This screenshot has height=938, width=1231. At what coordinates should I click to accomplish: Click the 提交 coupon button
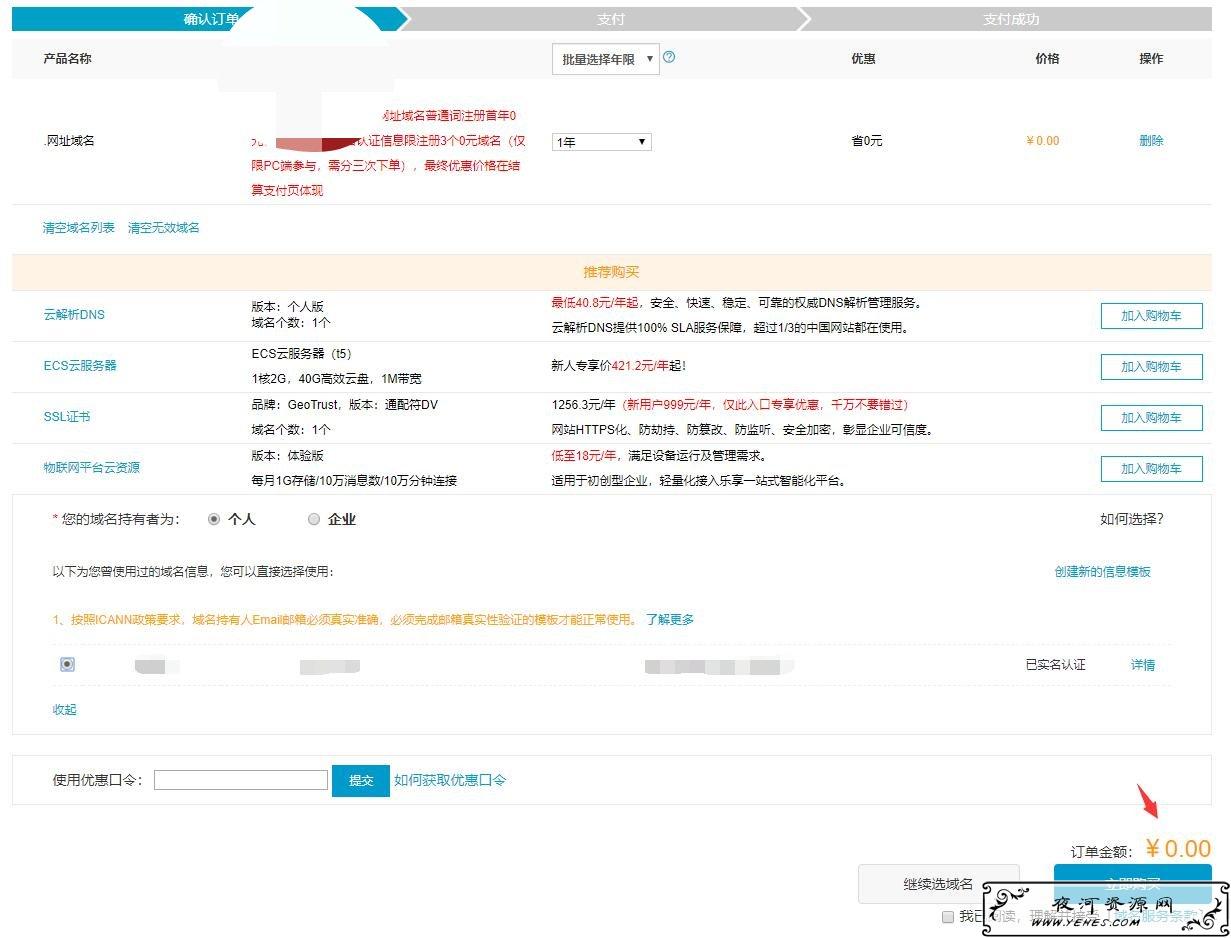[361, 781]
